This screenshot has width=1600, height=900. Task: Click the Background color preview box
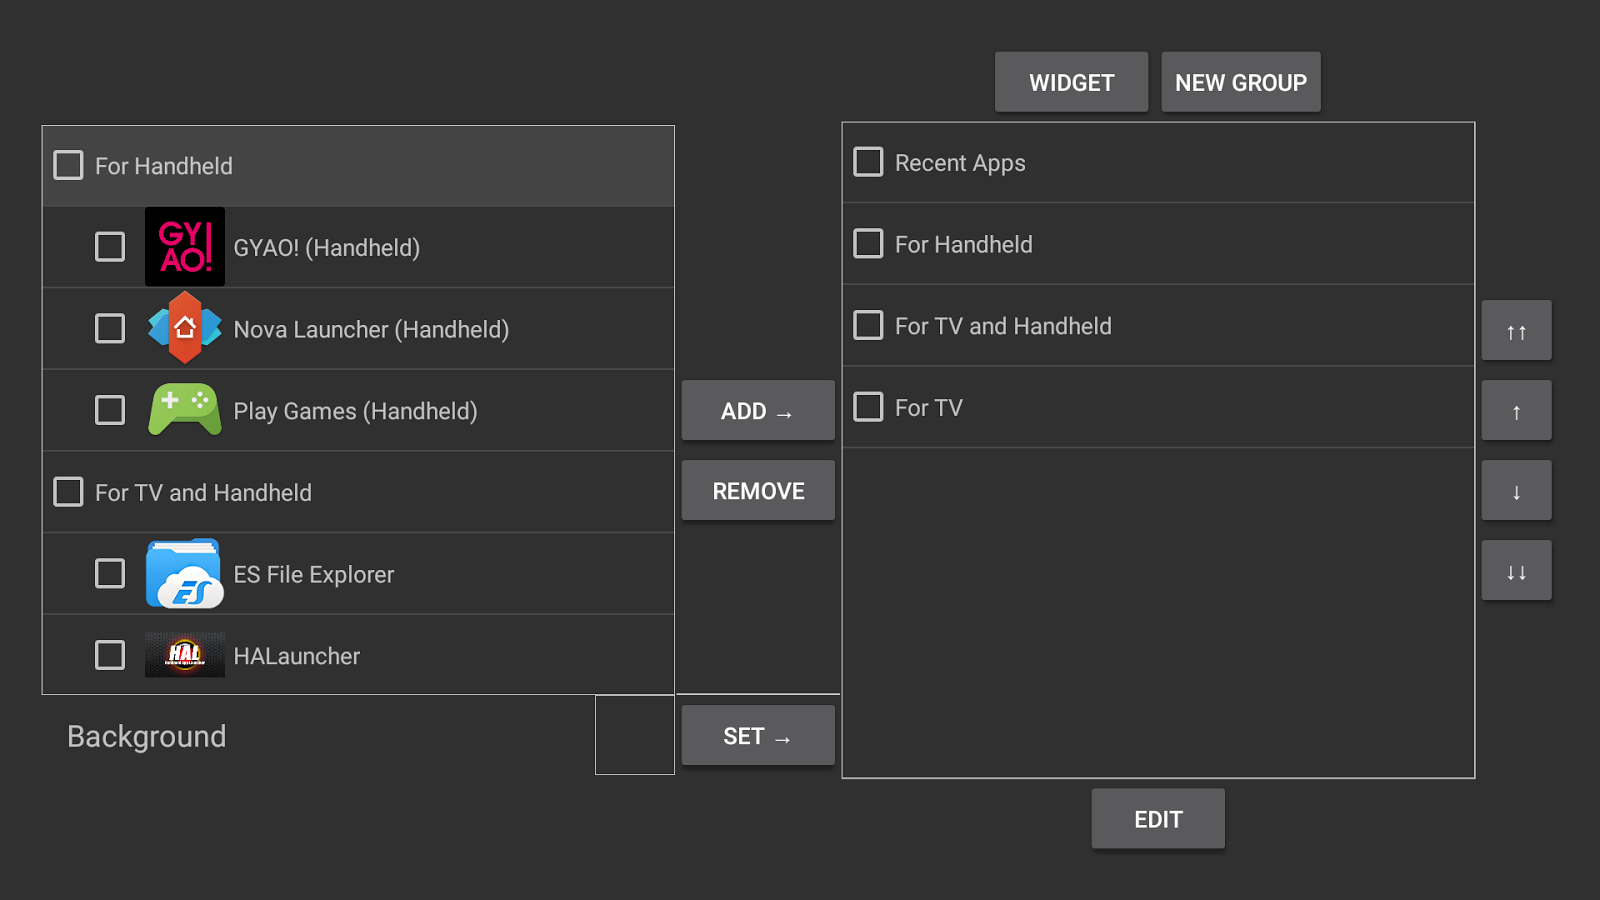pos(635,735)
